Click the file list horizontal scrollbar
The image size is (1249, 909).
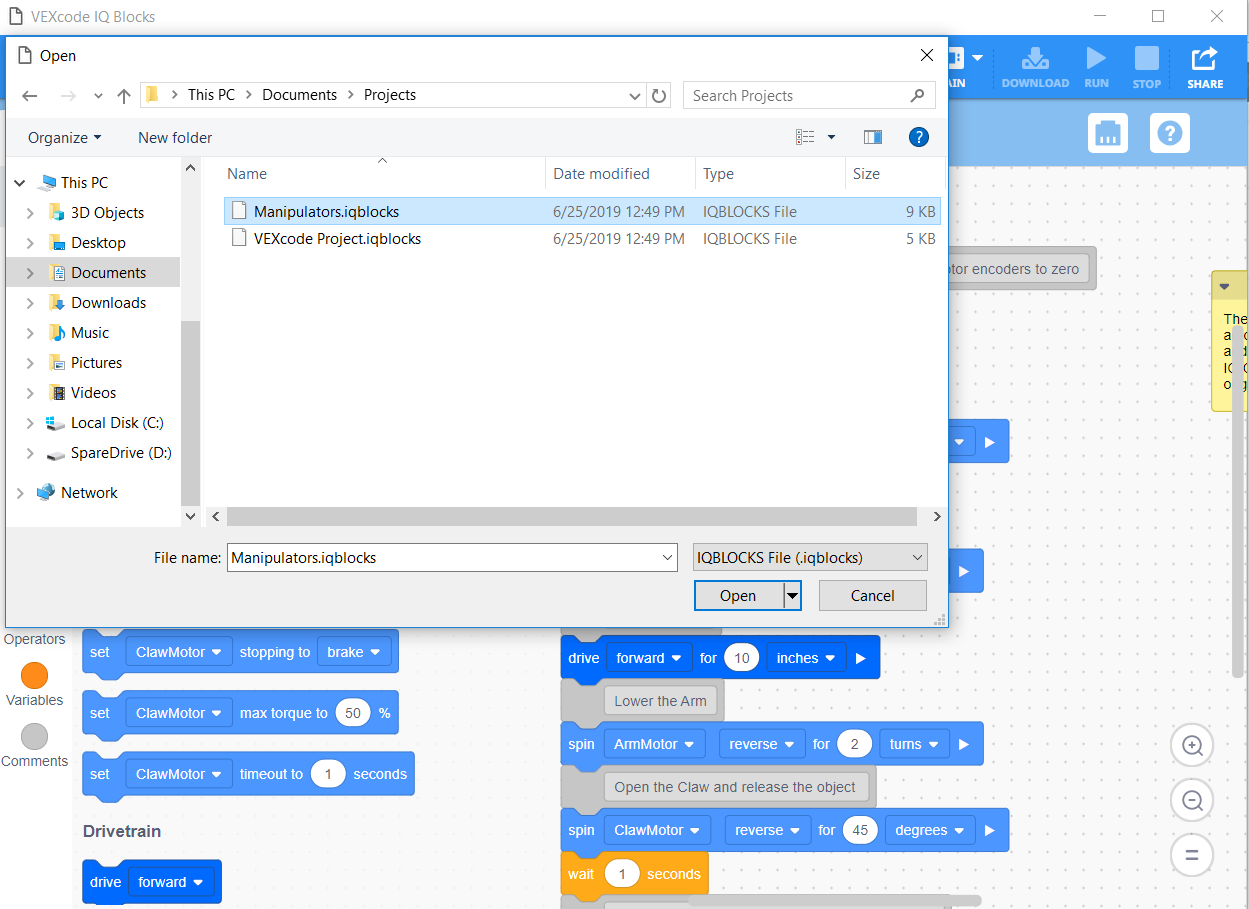(x=571, y=517)
